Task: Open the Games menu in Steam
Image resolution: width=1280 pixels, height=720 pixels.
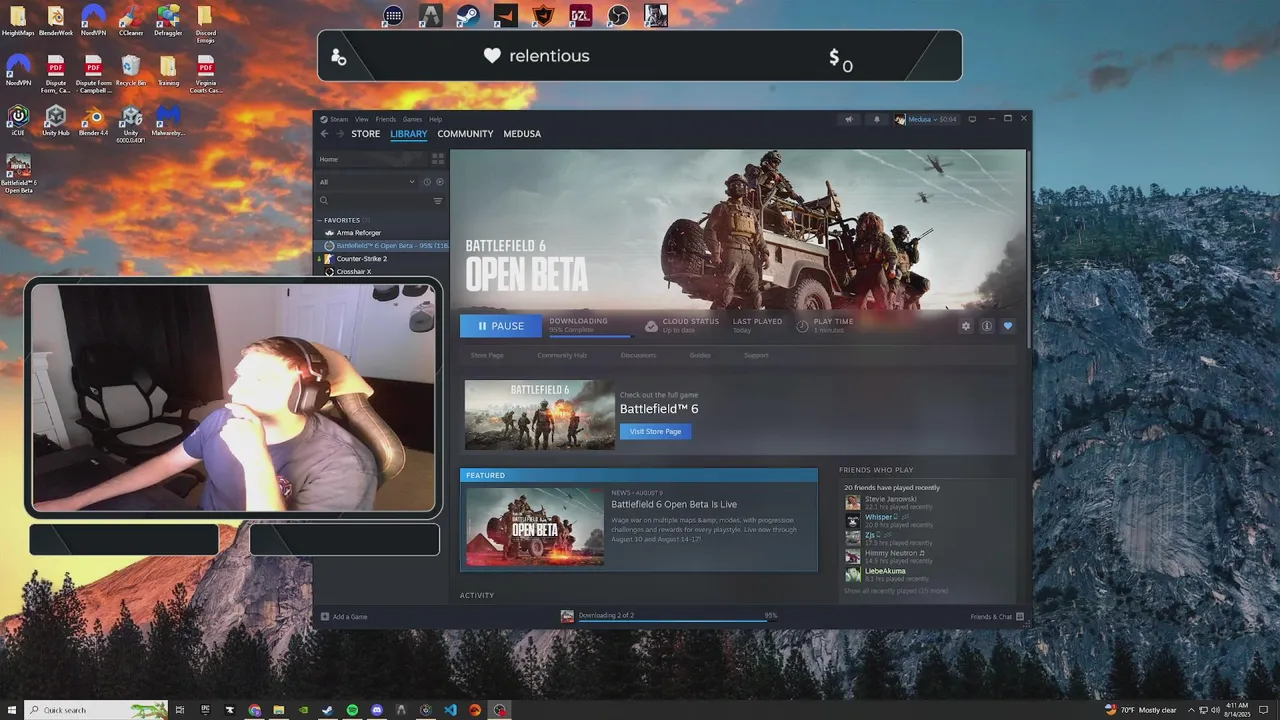Action: click(x=412, y=119)
